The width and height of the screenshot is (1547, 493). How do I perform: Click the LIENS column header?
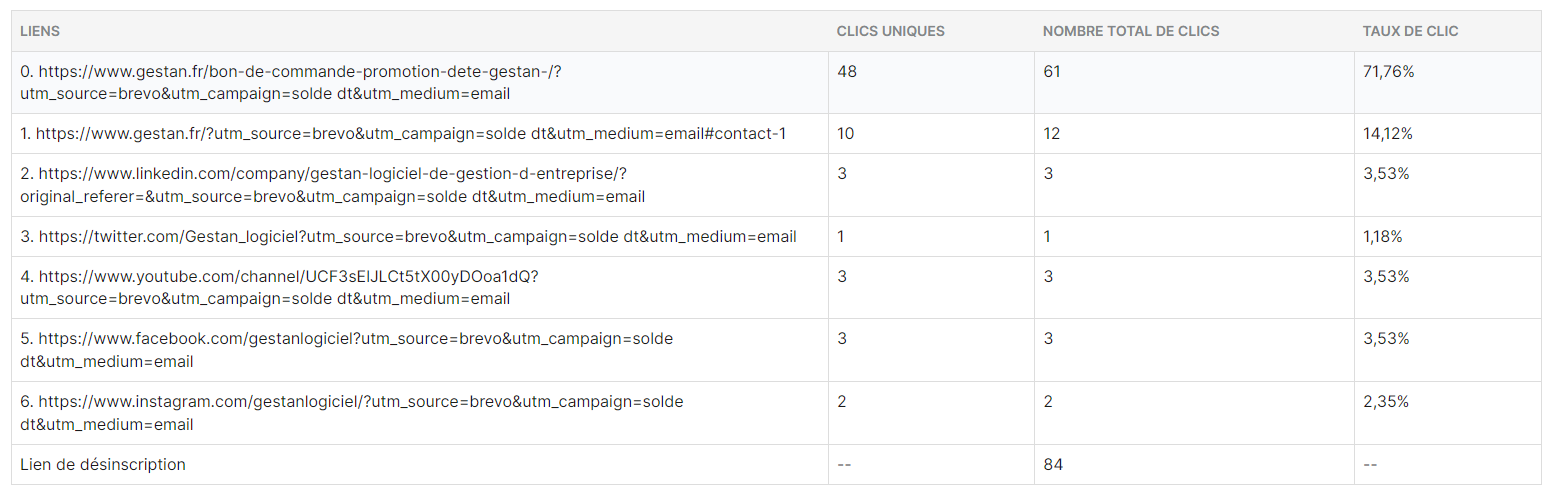40,31
